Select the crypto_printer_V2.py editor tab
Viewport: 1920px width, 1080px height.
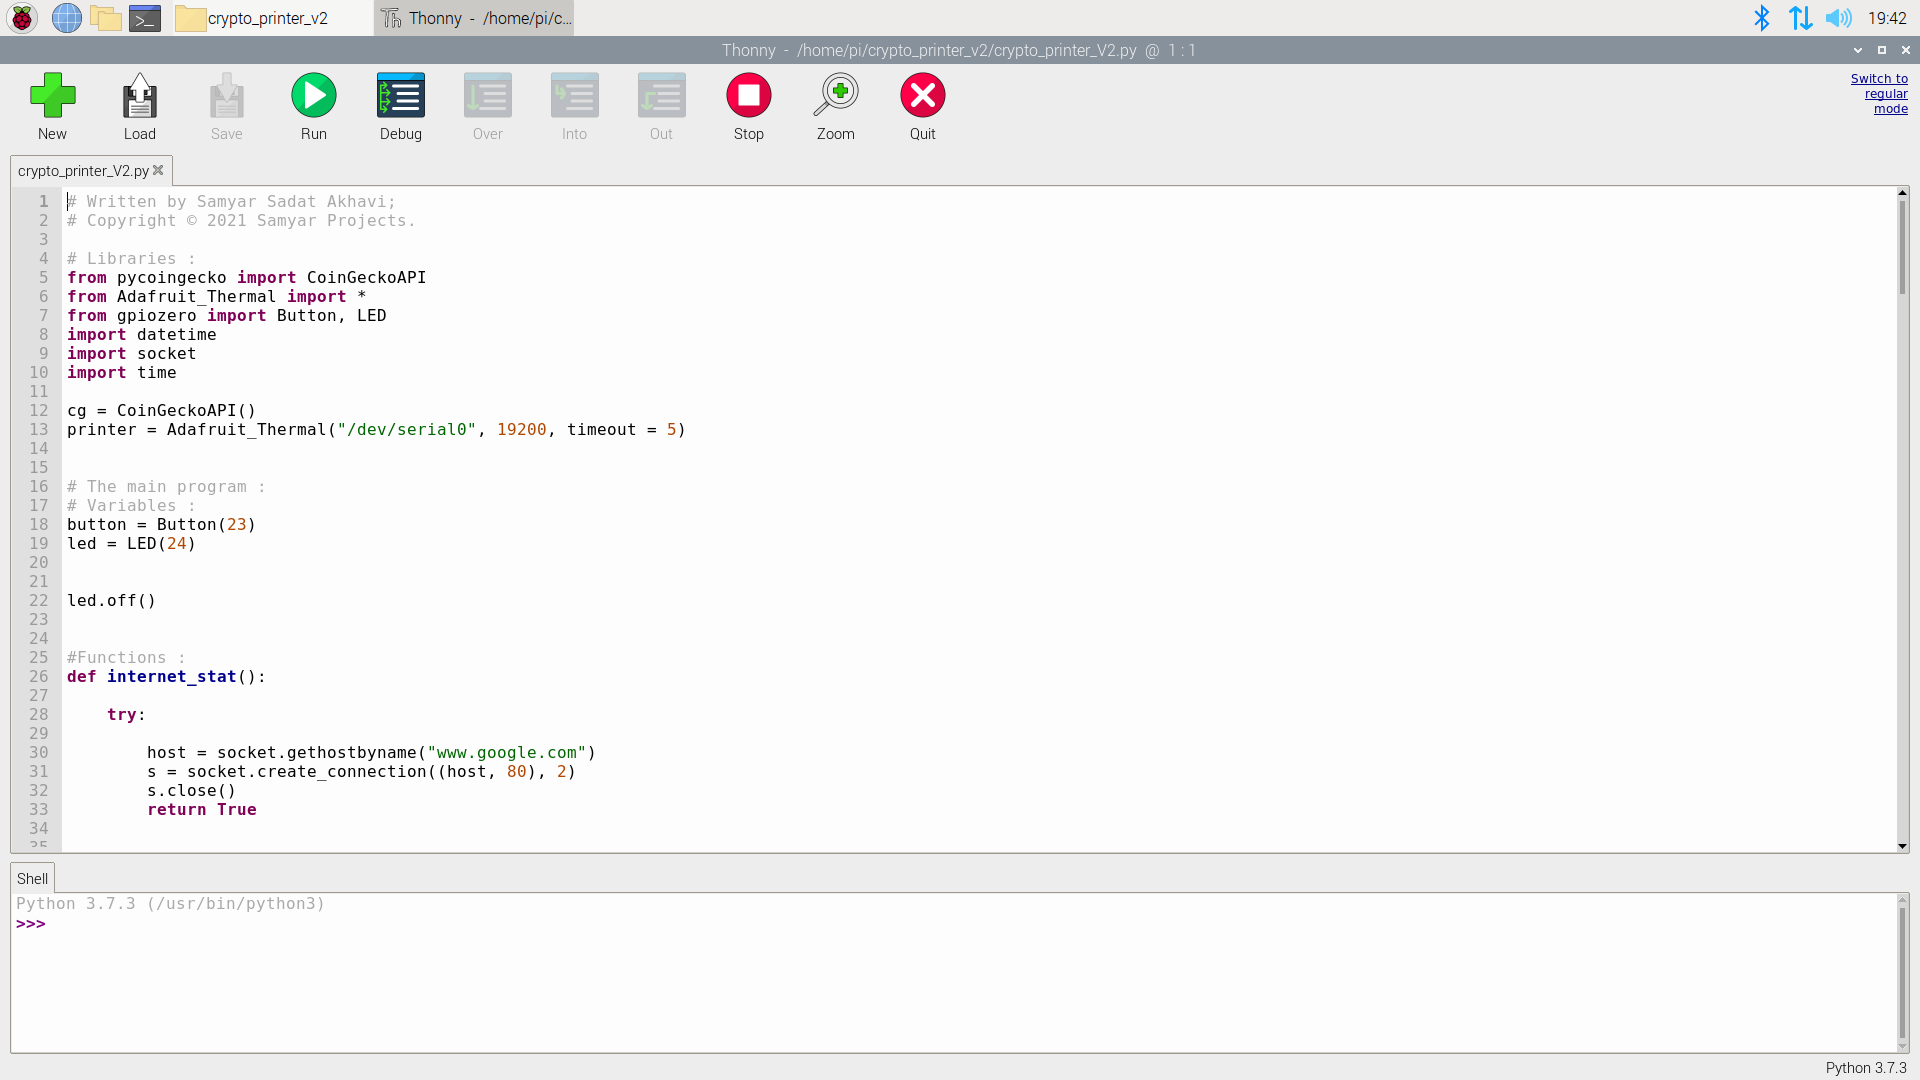[83, 171]
